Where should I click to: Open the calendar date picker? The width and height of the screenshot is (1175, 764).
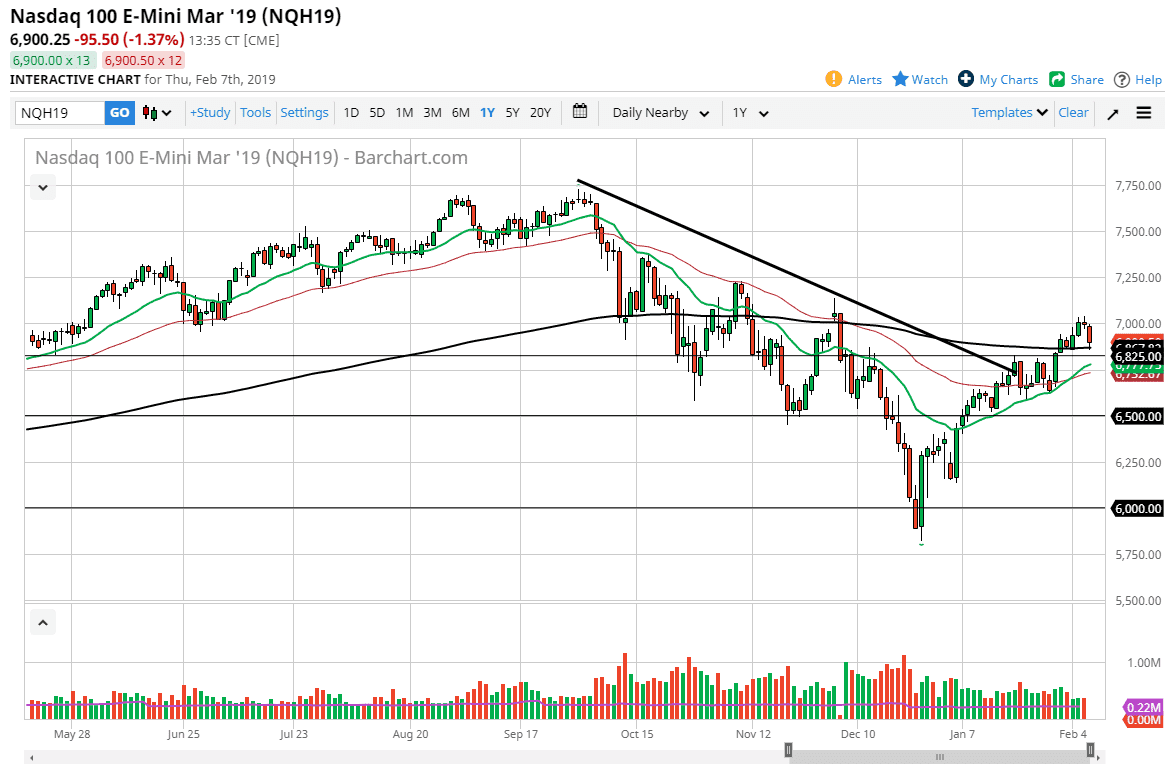pos(580,112)
